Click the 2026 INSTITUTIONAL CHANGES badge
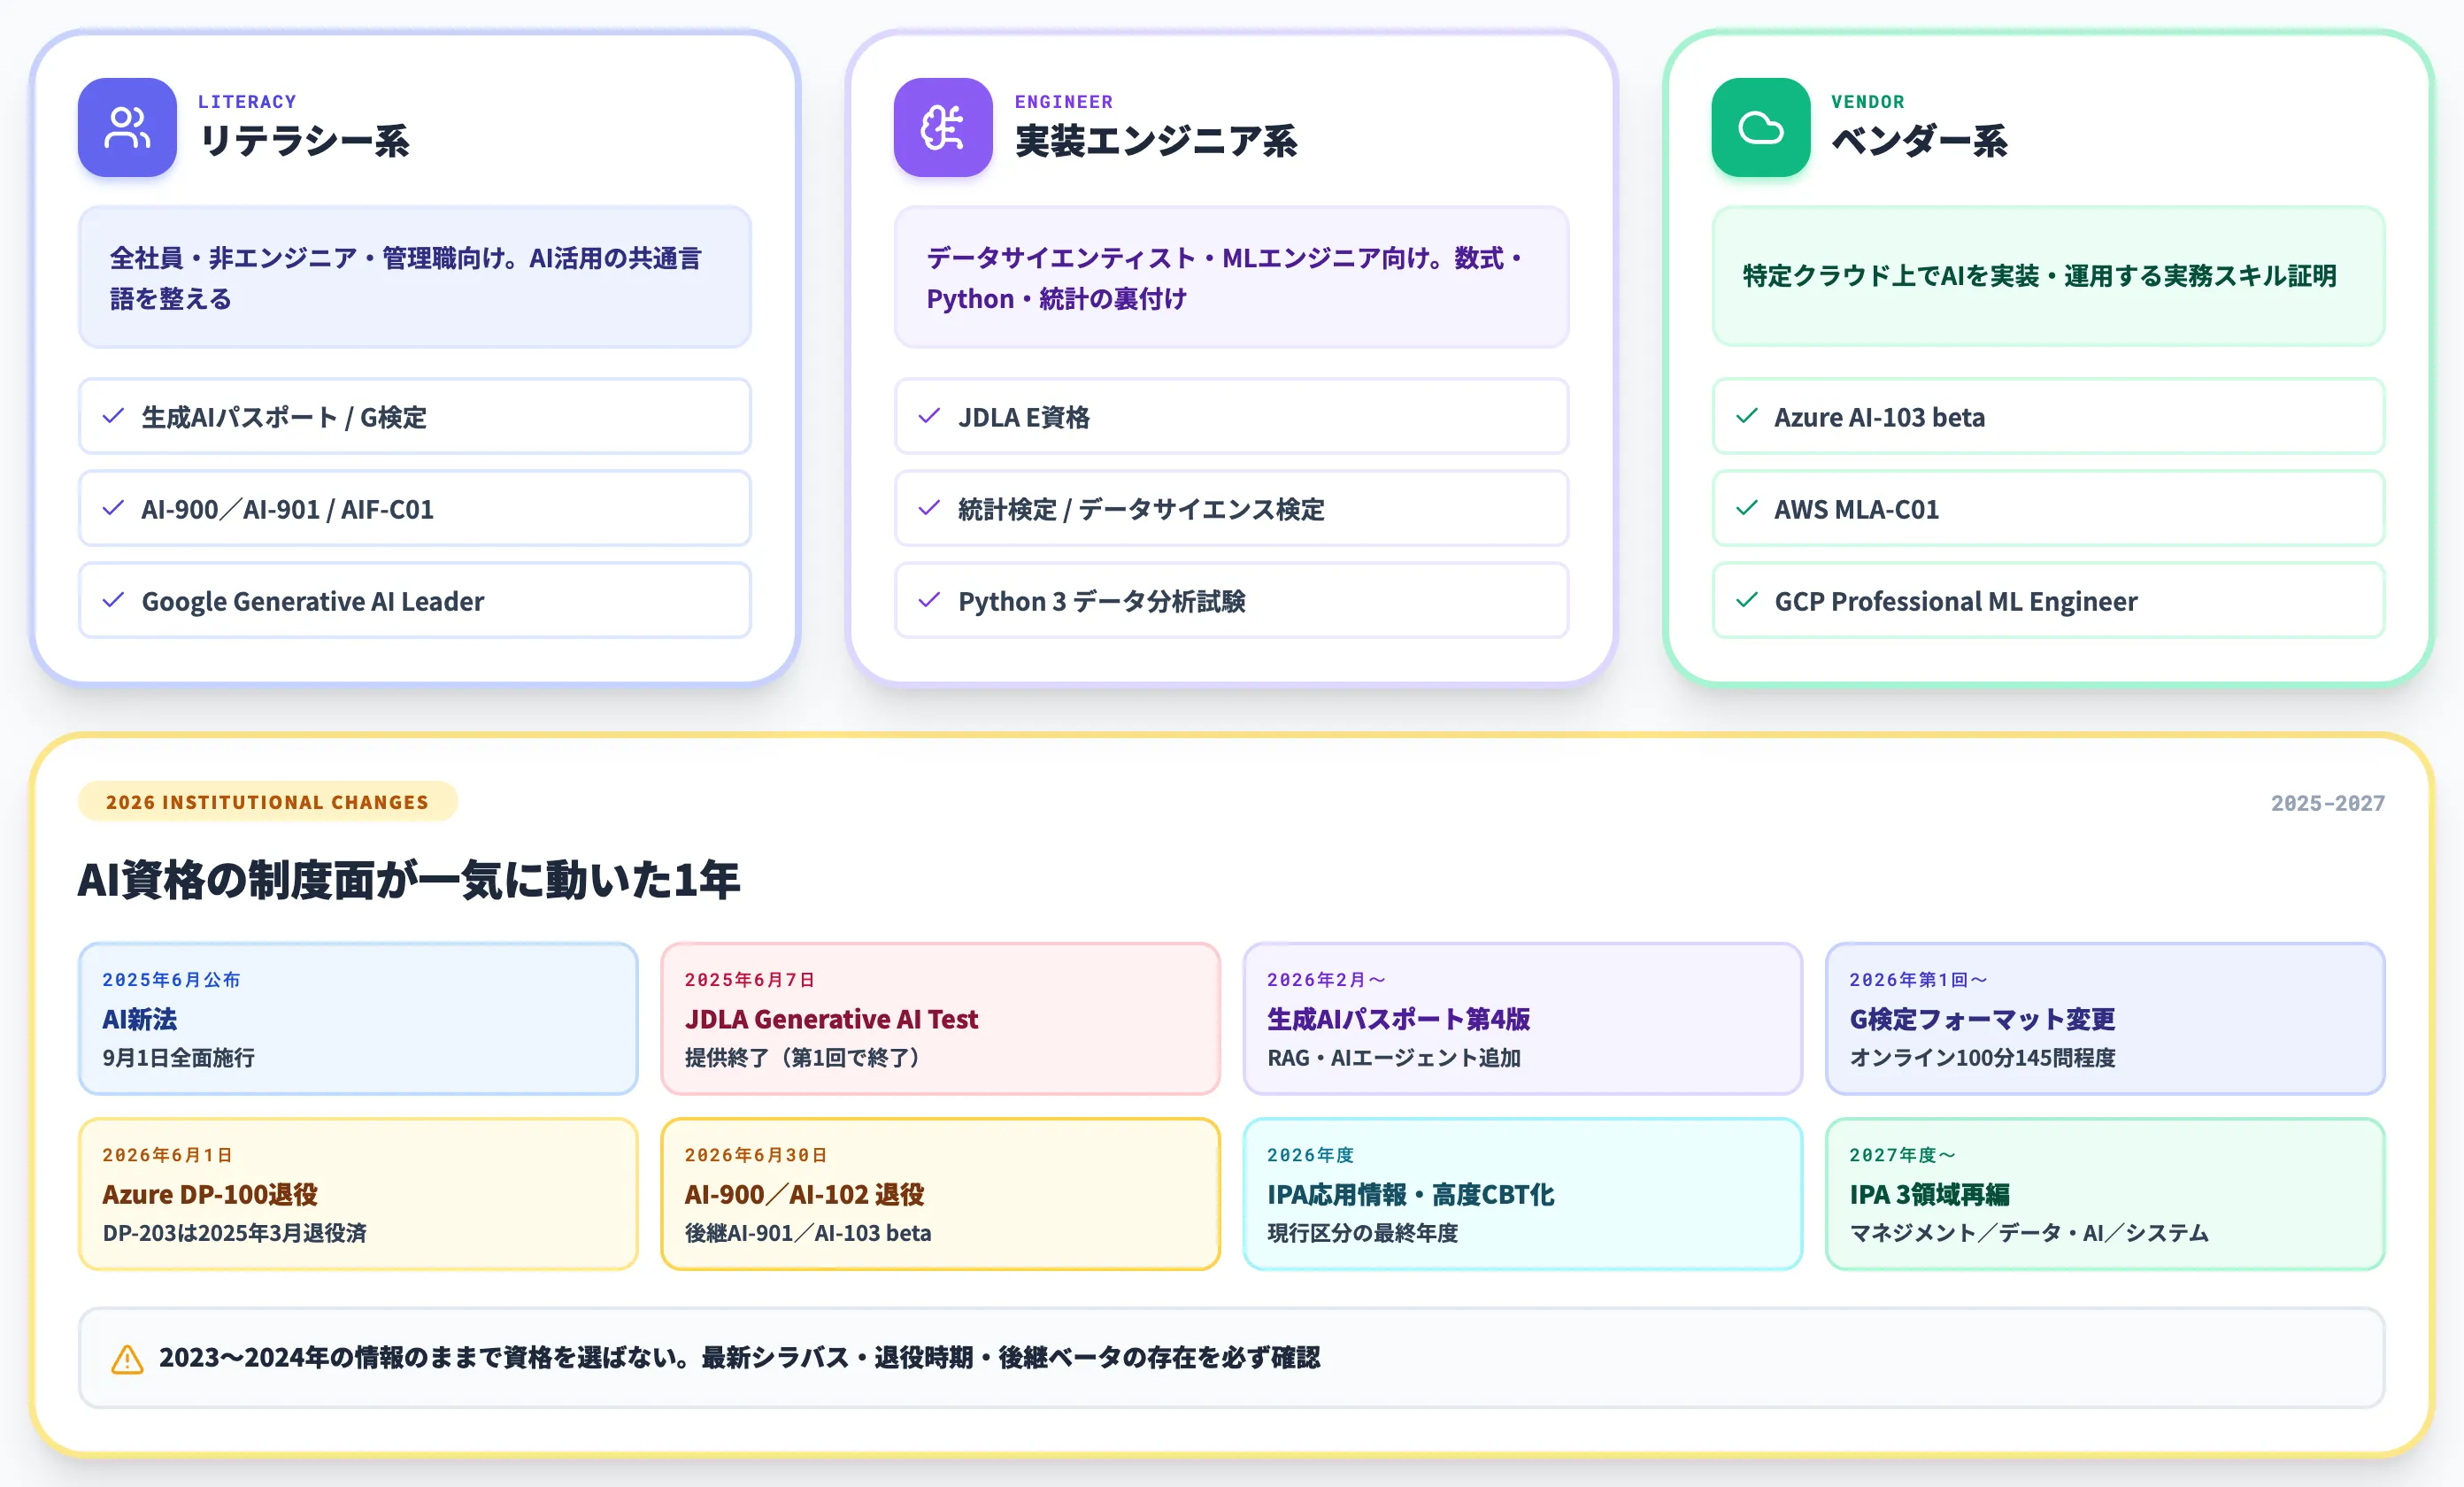 tap(267, 802)
